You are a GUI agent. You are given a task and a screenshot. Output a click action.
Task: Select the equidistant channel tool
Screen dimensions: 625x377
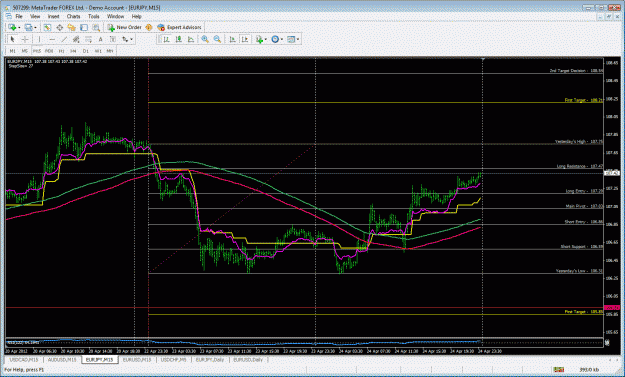(x=76, y=39)
